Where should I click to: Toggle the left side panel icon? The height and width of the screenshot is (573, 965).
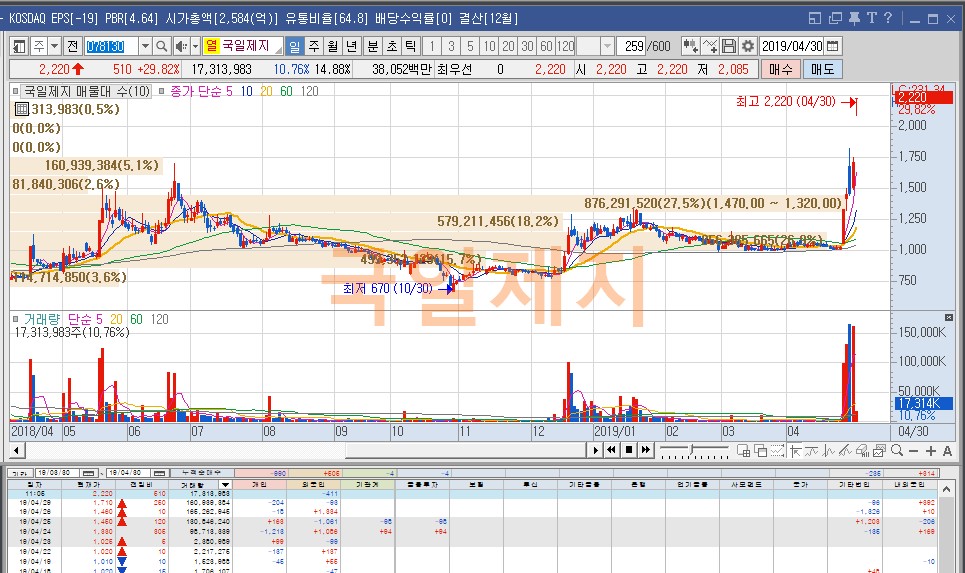tap(19, 46)
